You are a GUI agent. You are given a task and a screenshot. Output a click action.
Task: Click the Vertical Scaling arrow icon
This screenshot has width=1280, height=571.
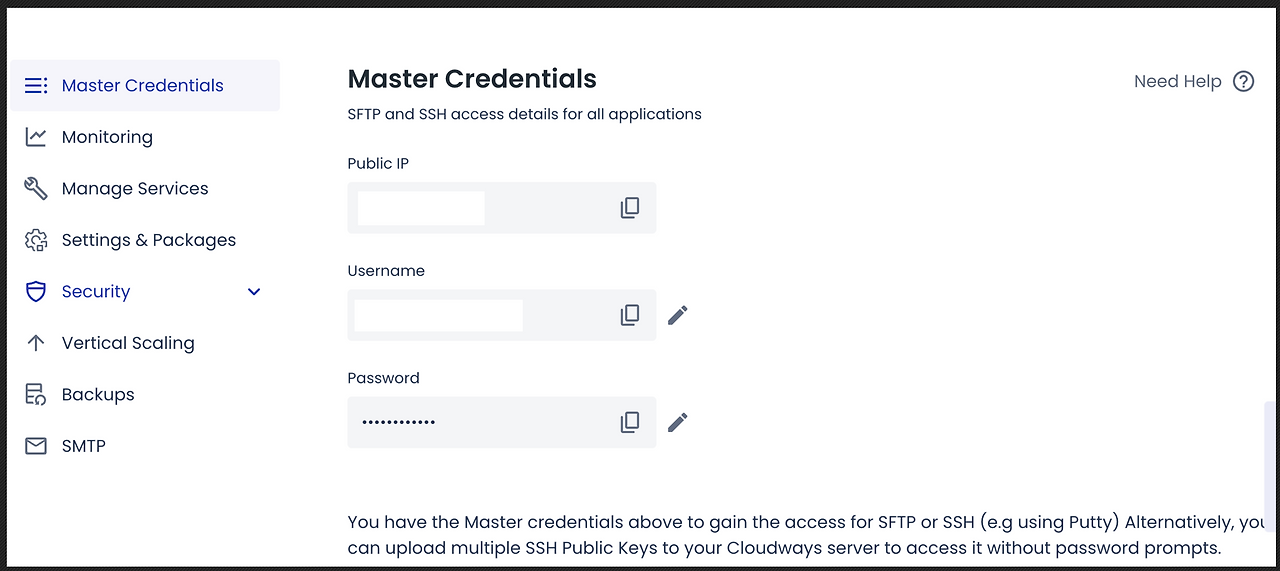click(x=36, y=343)
